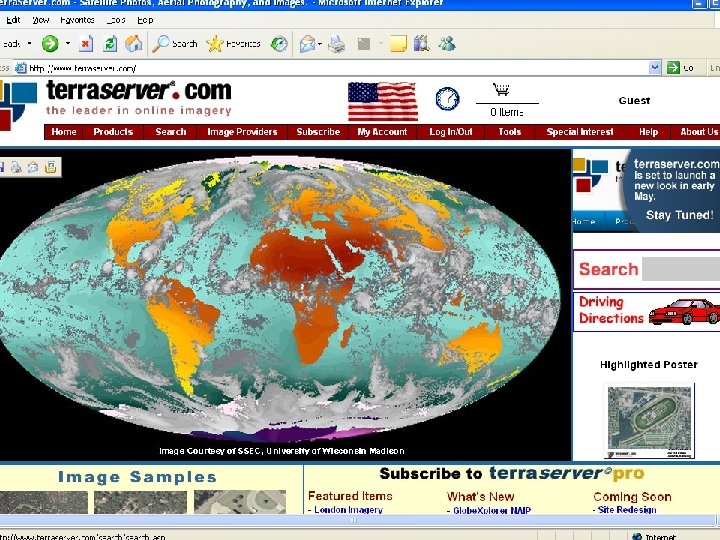This screenshot has height=540, width=720.
Task: Print page using printer icon
Action: [x=337, y=44]
